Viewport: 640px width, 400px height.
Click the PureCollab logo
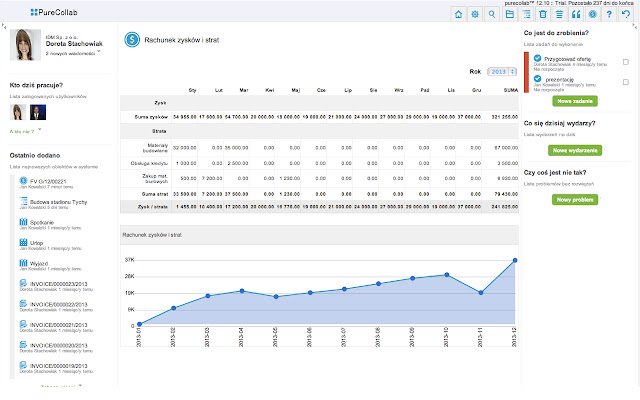pos(54,12)
